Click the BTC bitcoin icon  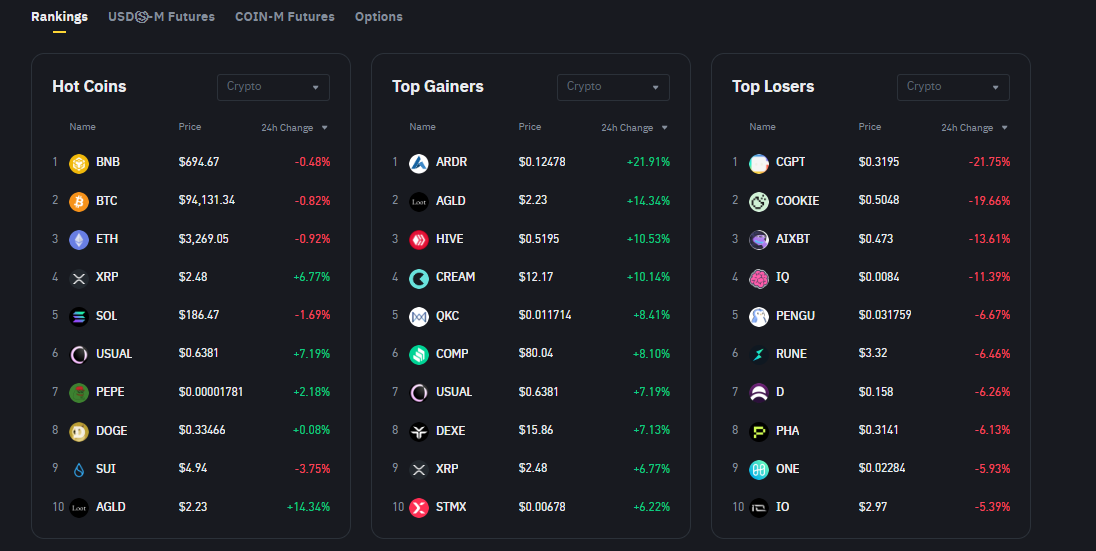(78, 201)
